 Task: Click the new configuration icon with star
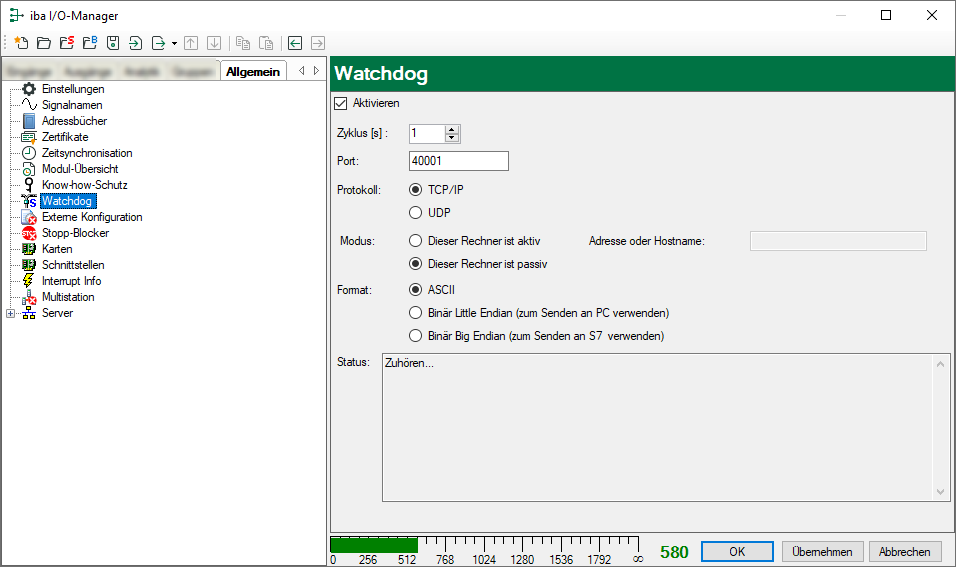[x=20, y=43]
